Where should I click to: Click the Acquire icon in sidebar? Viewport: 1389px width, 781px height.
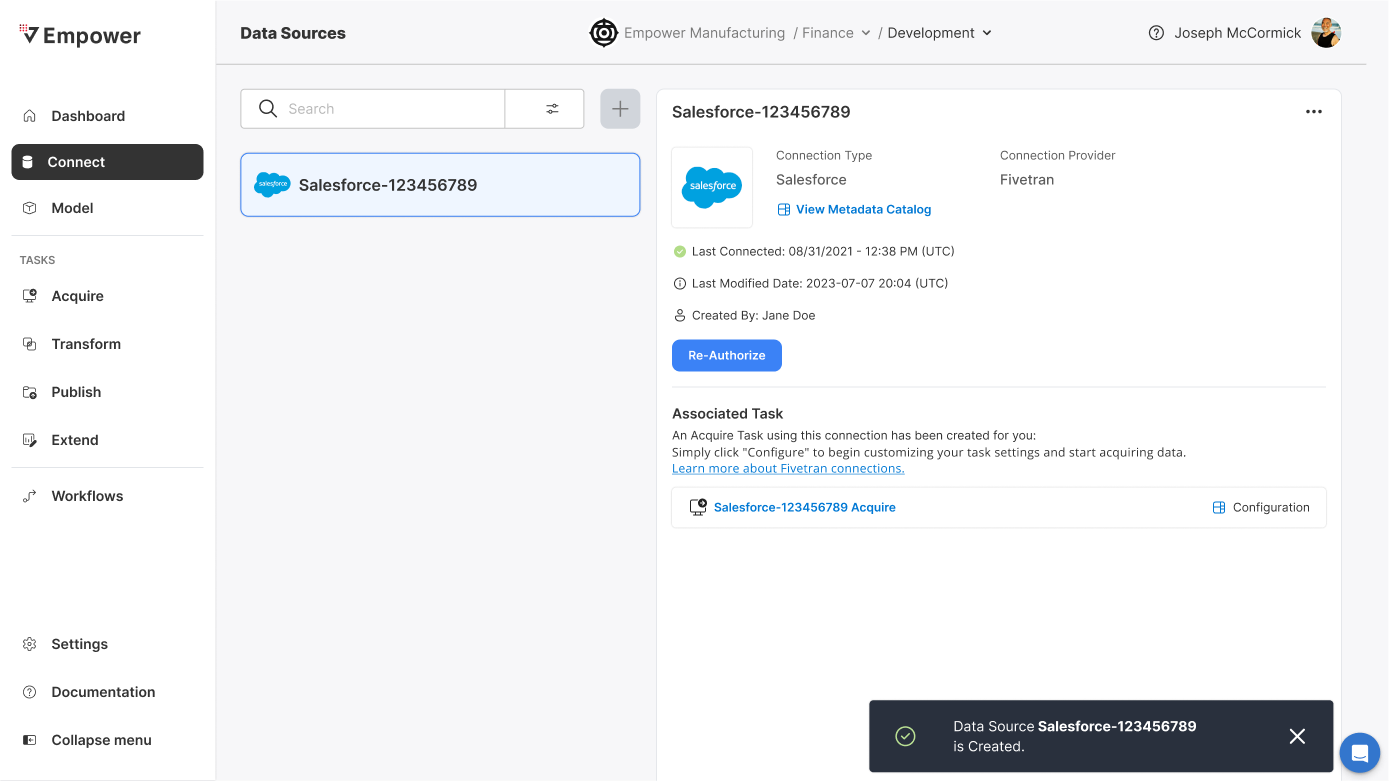[30, 296]
